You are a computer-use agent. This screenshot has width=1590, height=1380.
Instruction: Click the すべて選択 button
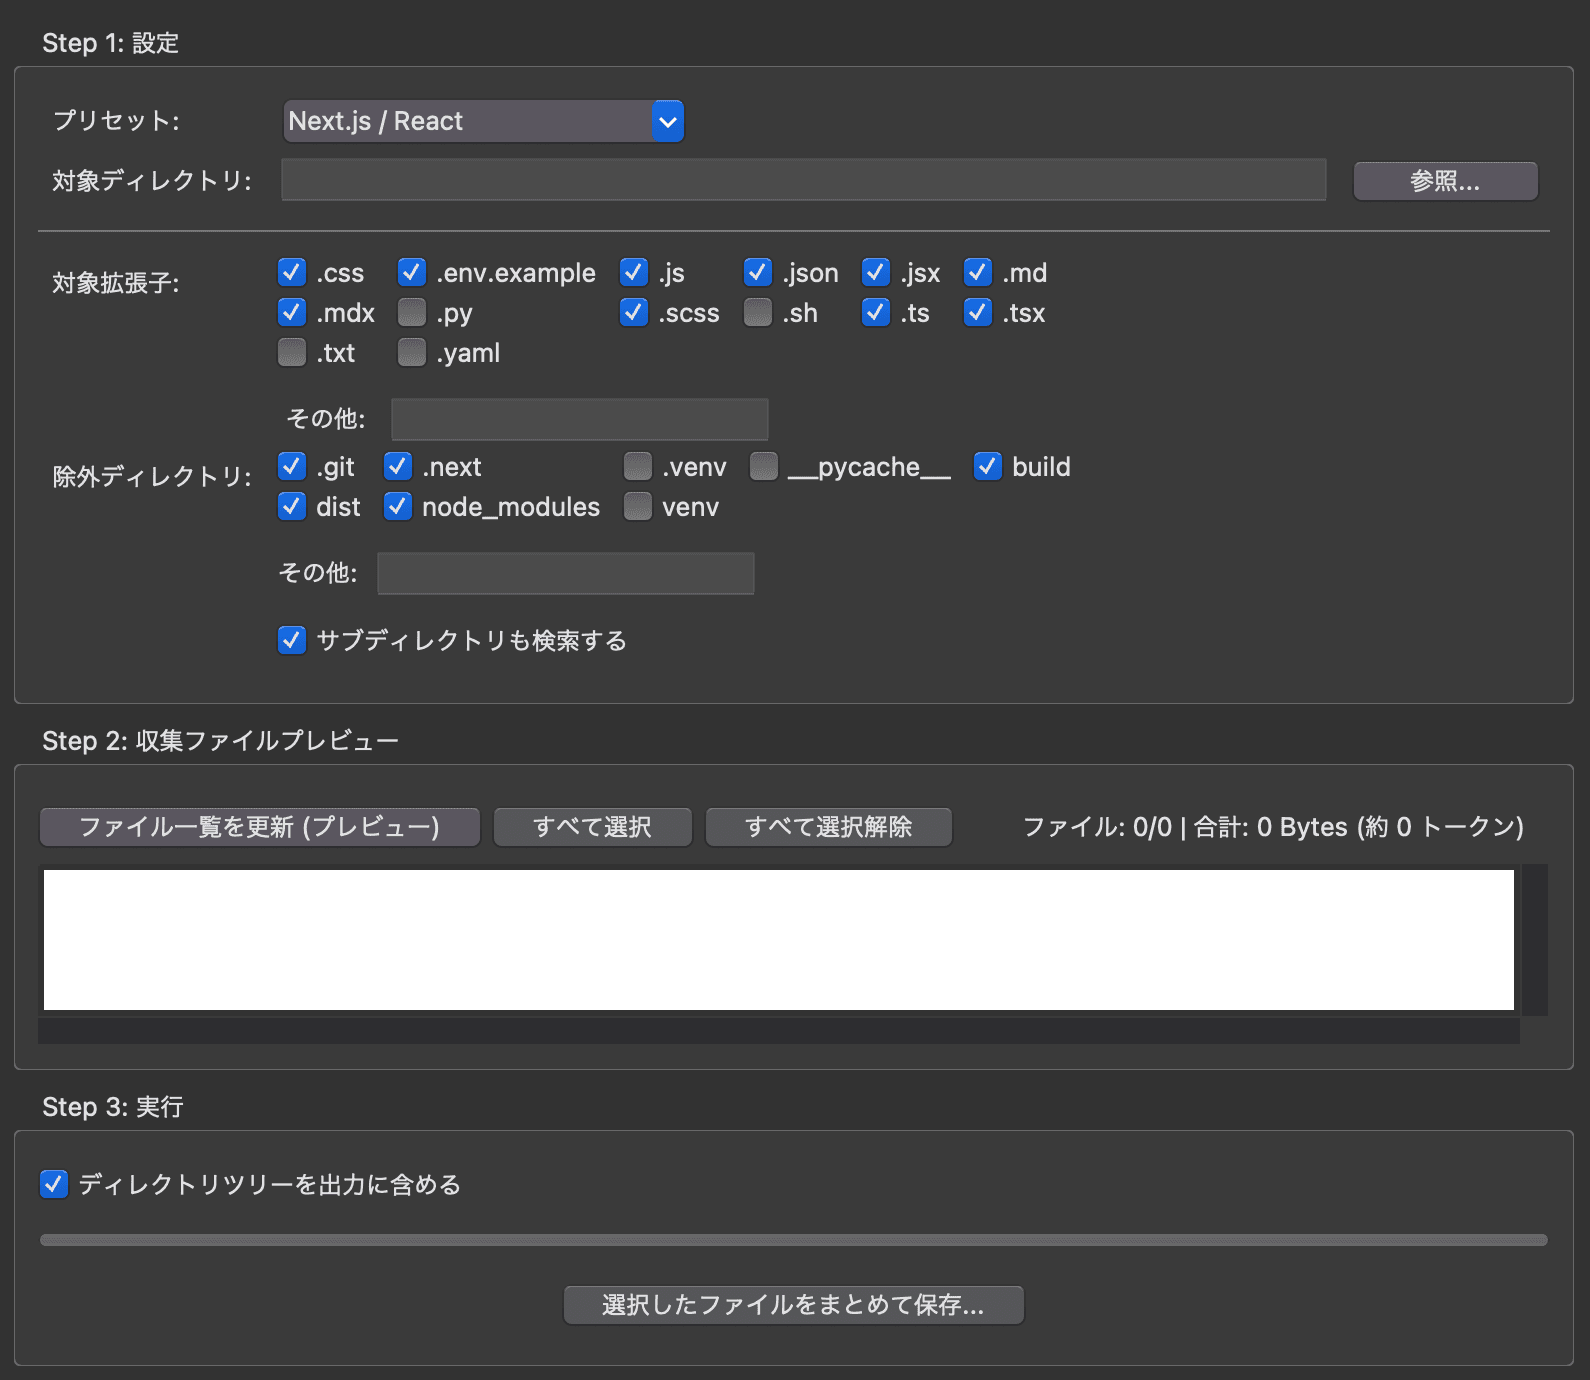[593, 827]
